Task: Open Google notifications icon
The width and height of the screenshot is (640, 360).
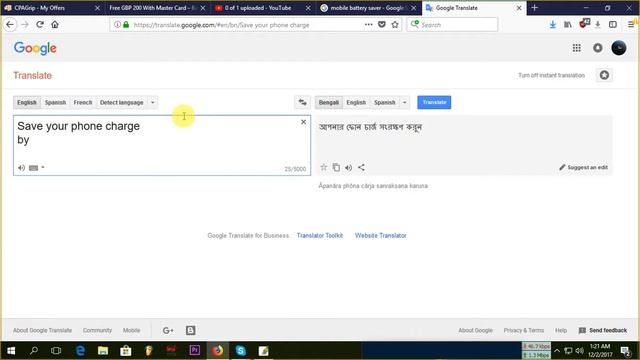Action: coord(598,48)
